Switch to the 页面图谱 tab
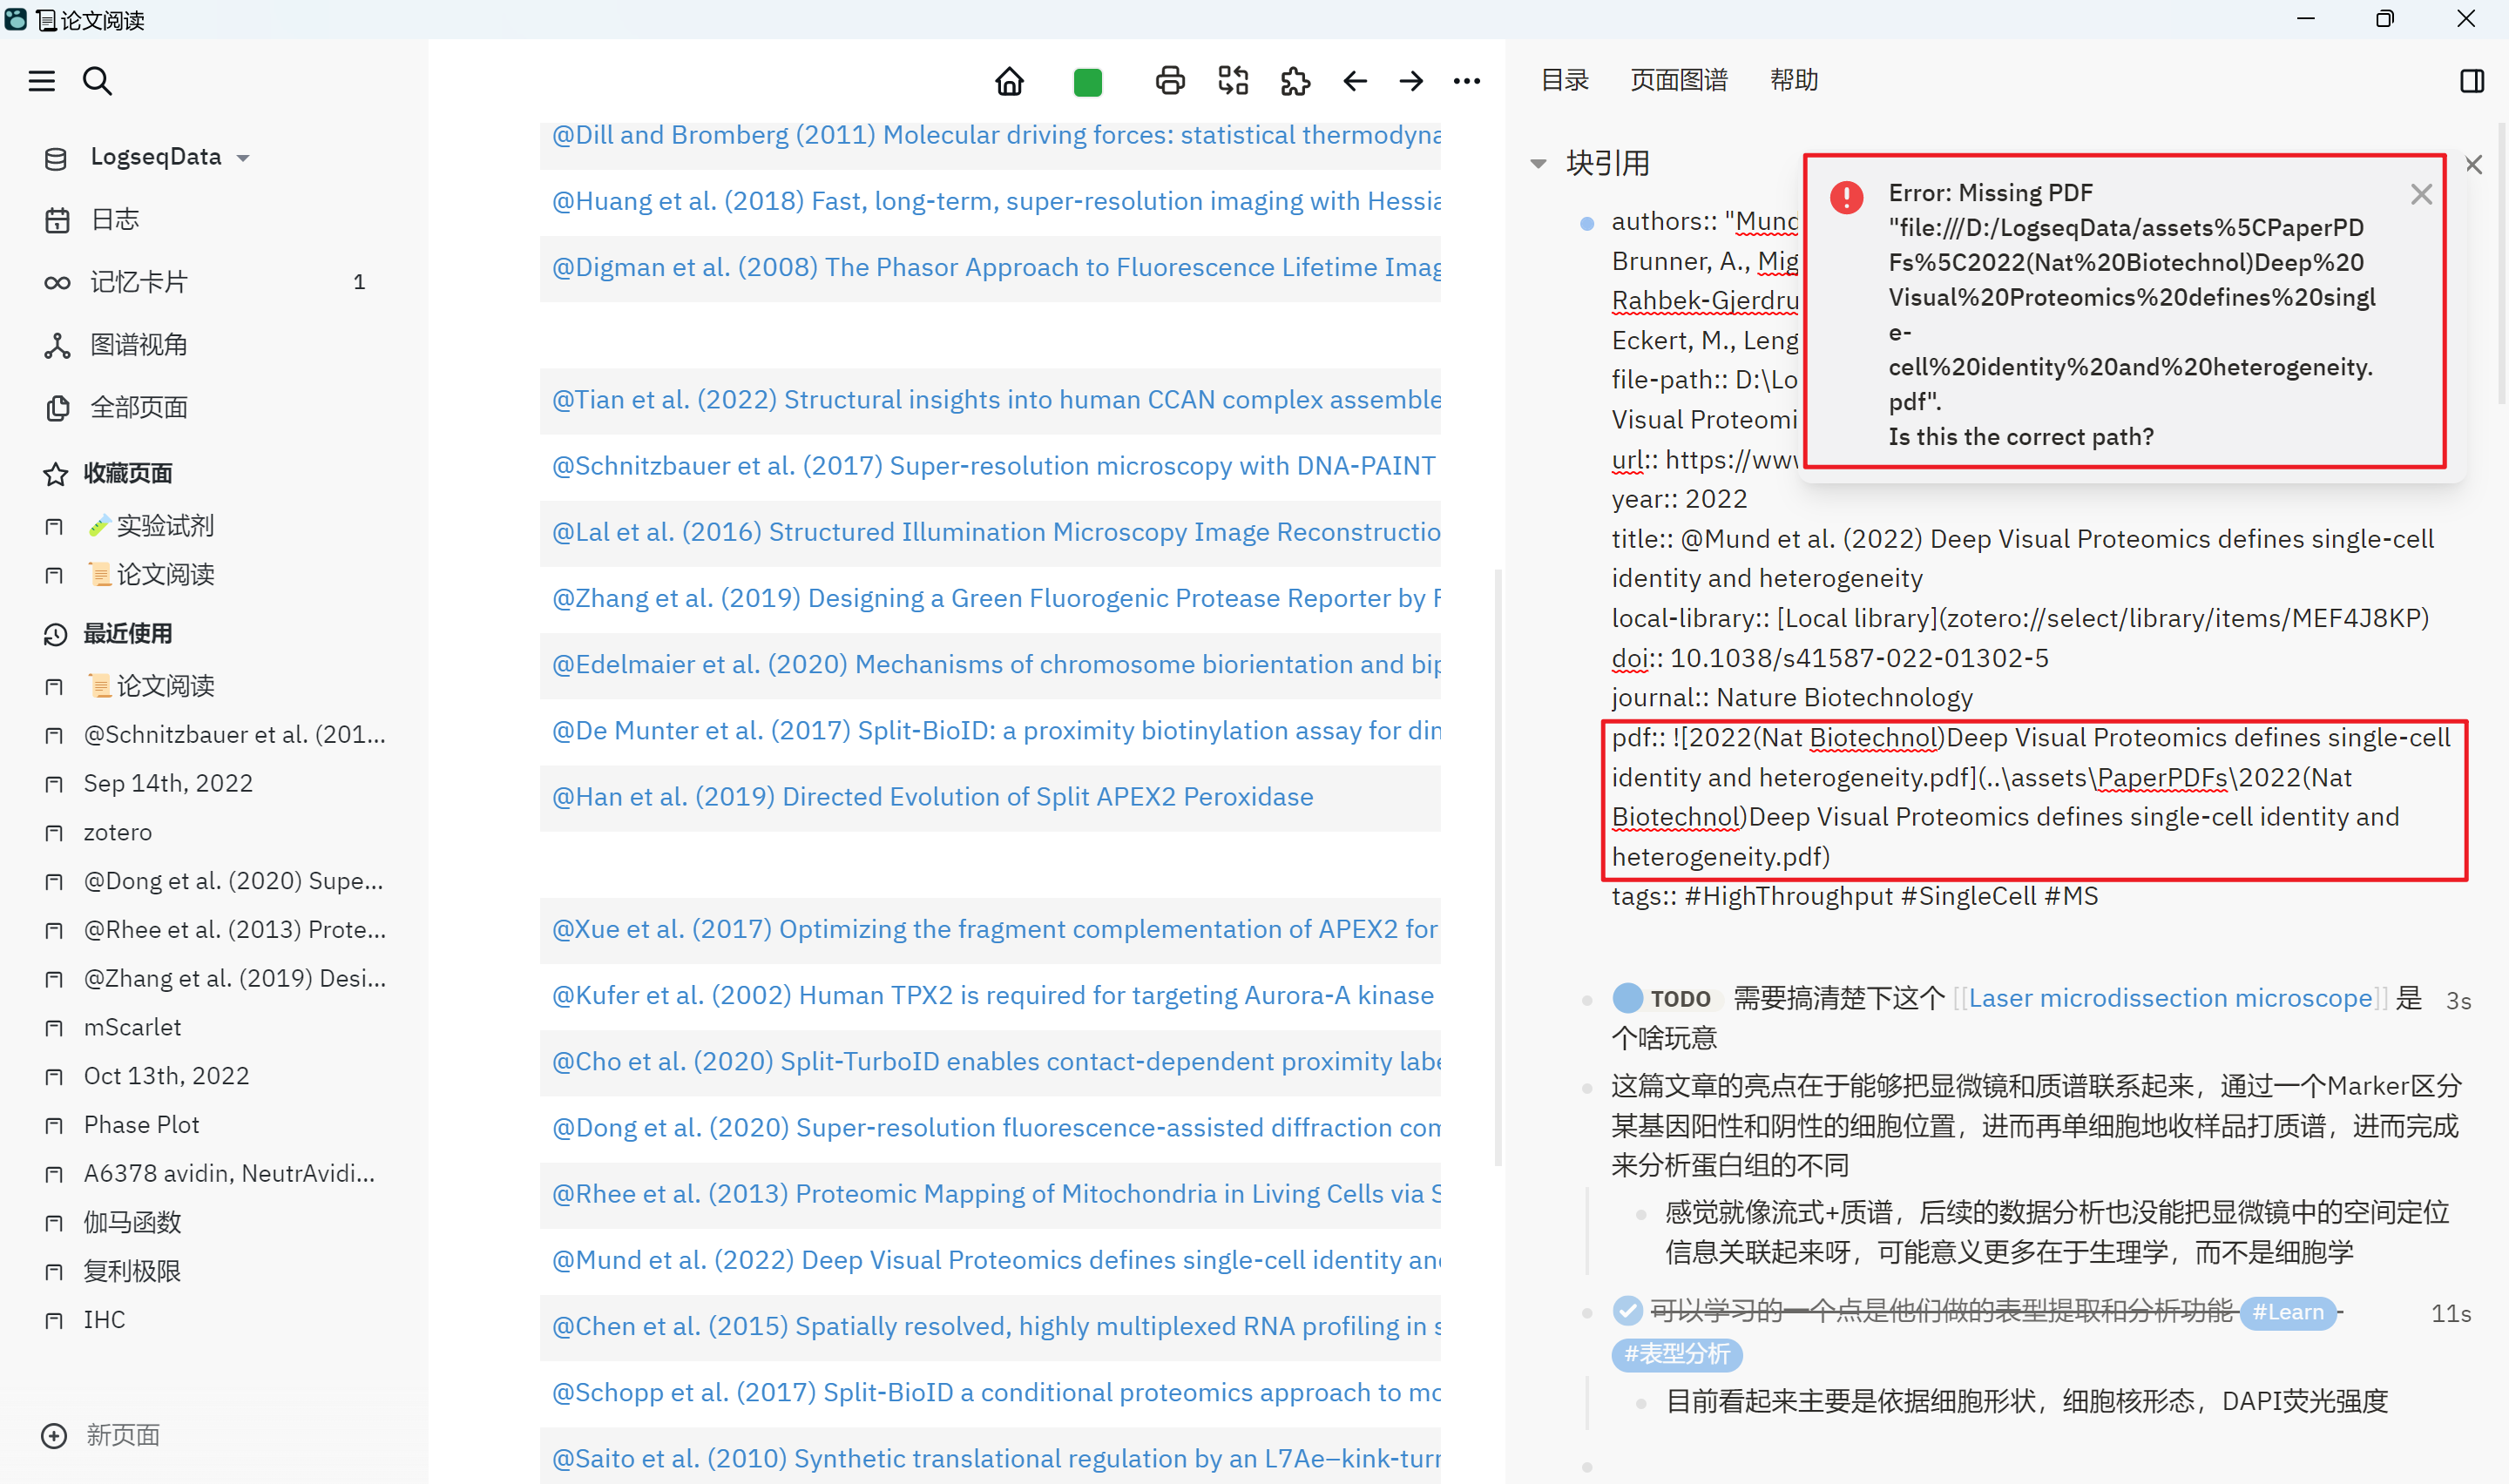 [1678, 80]
